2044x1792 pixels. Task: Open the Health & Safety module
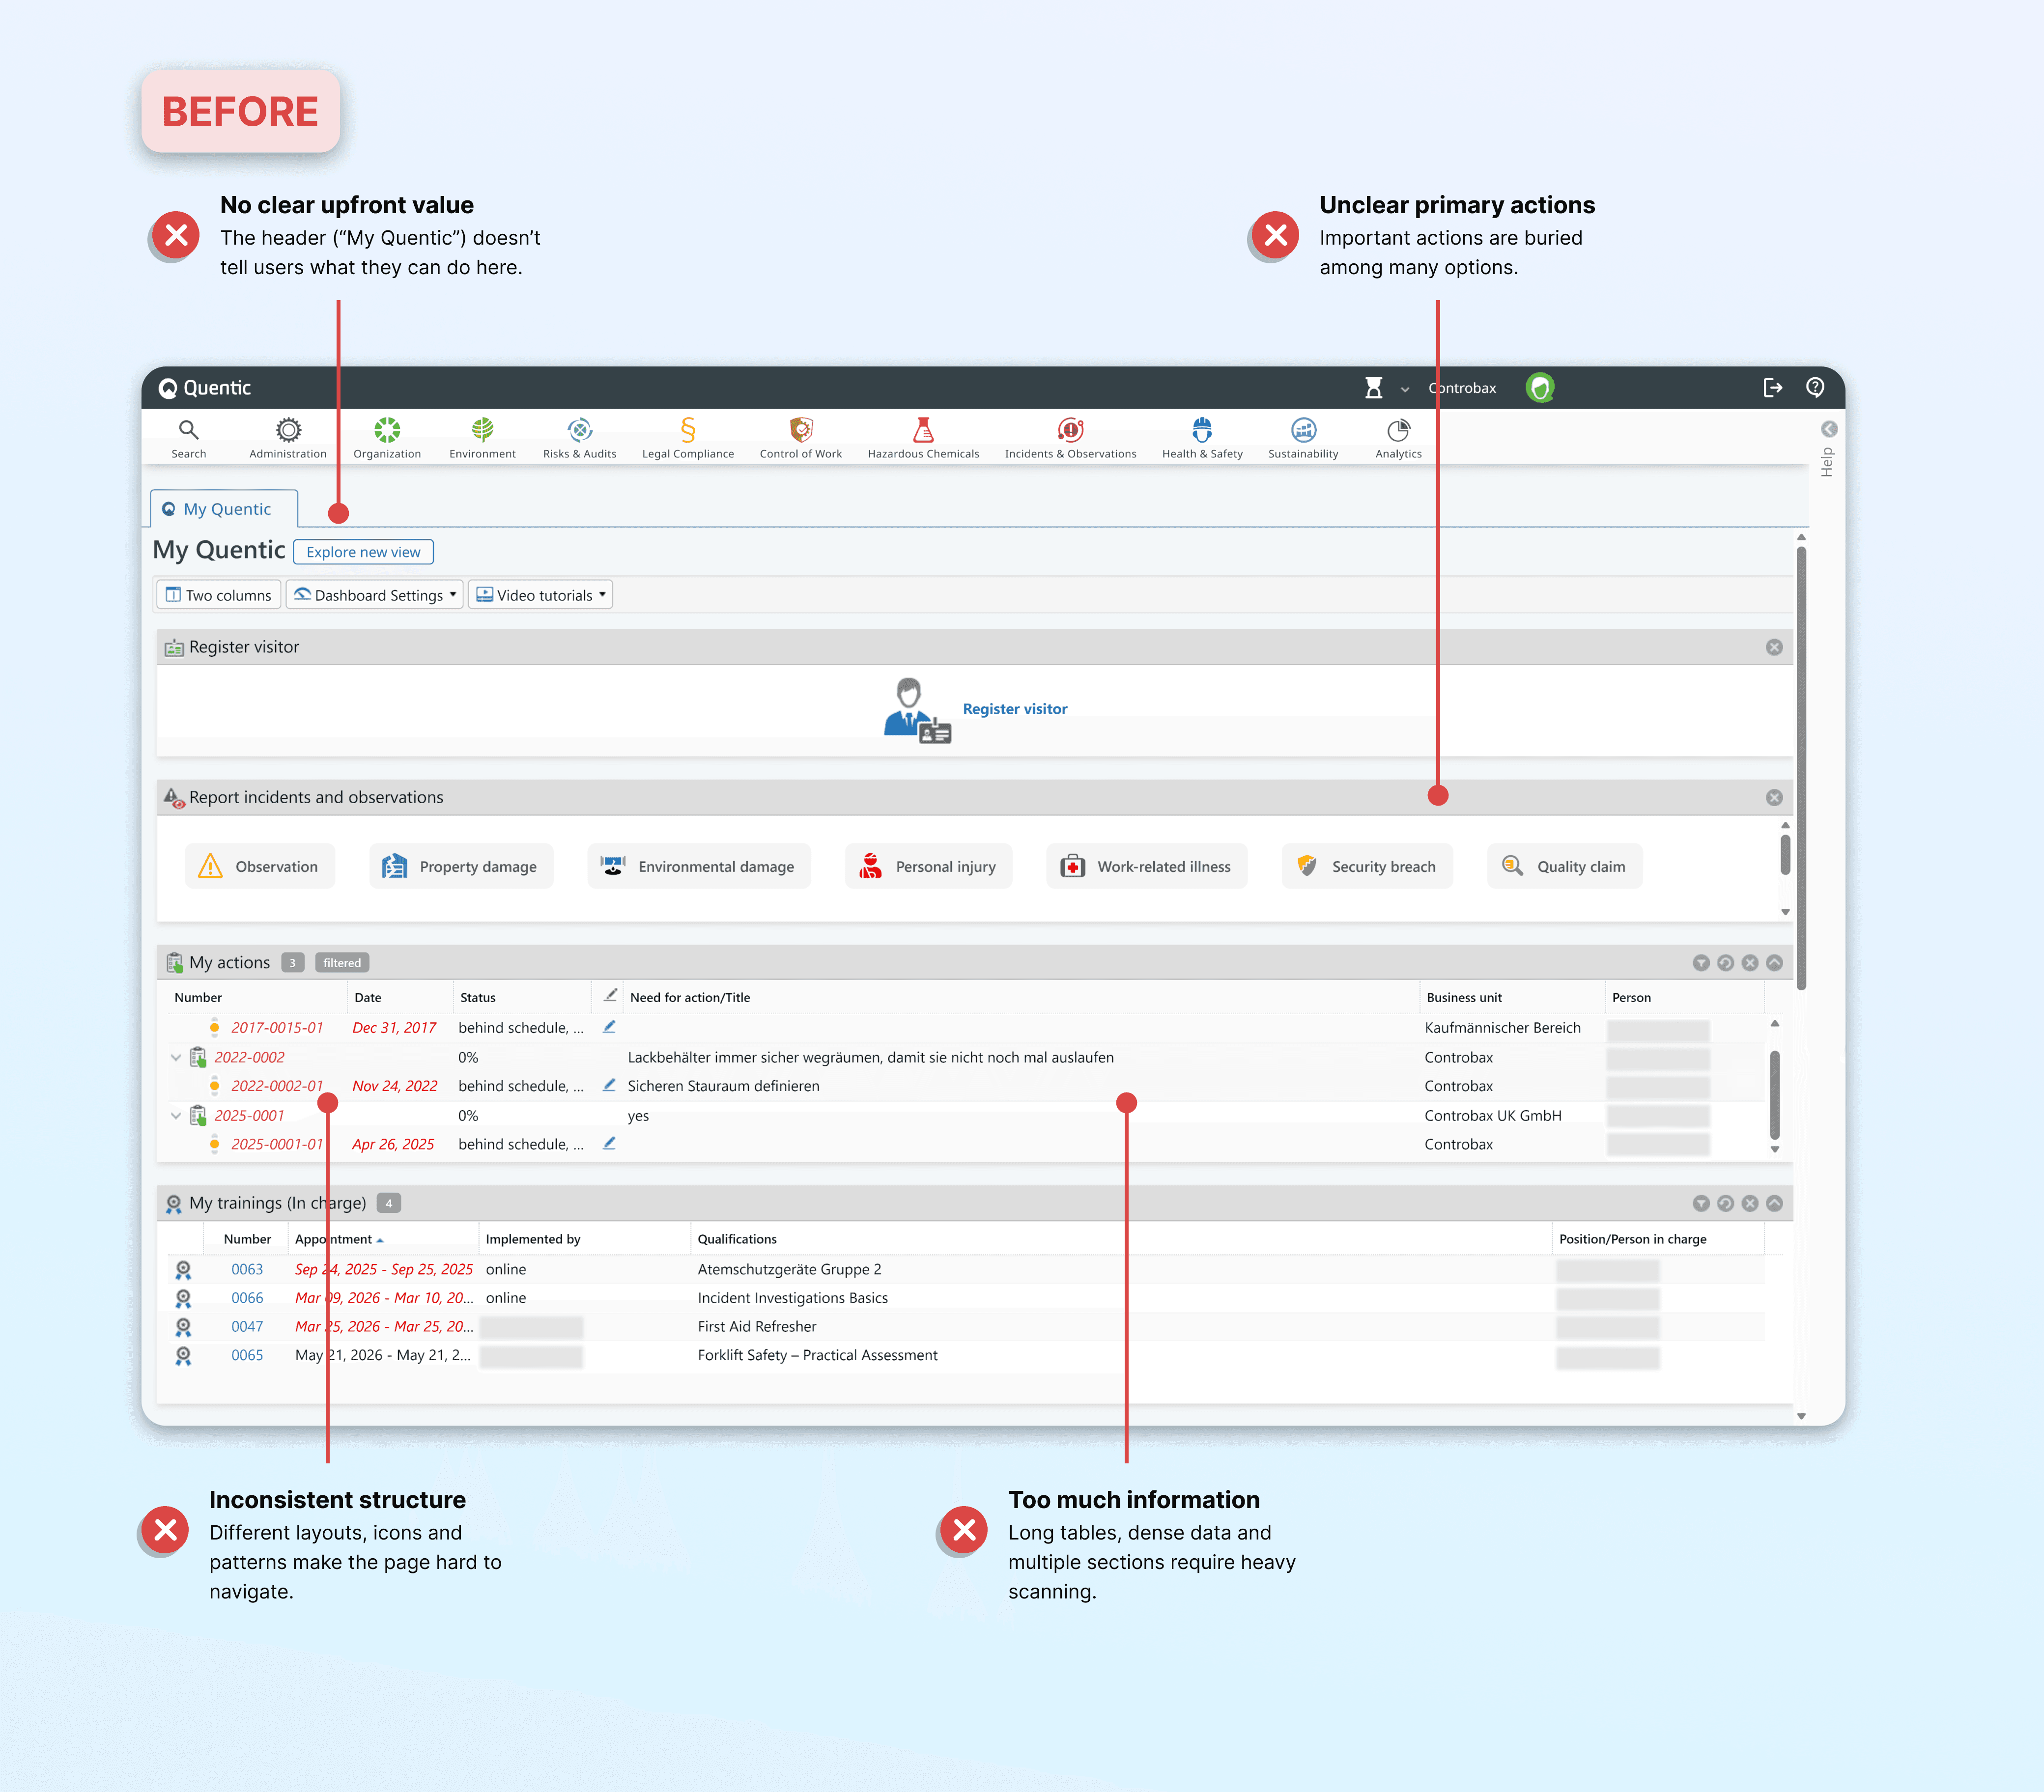pyautogui.click(x=1202, y=438)
